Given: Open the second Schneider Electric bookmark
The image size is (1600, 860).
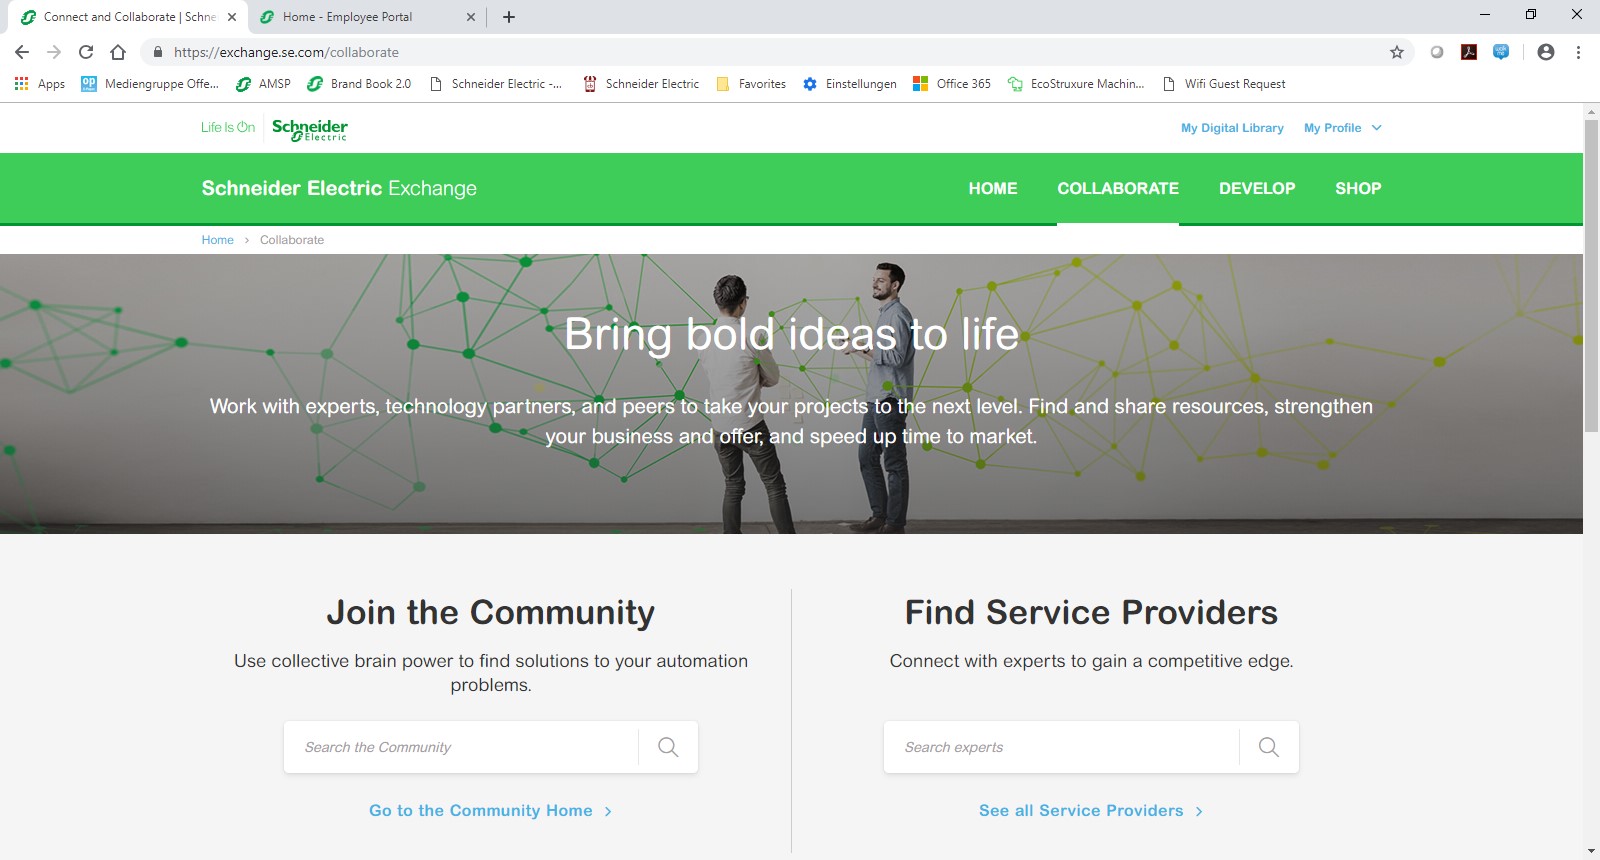Looking at the screenshot, I should point(641,84).
